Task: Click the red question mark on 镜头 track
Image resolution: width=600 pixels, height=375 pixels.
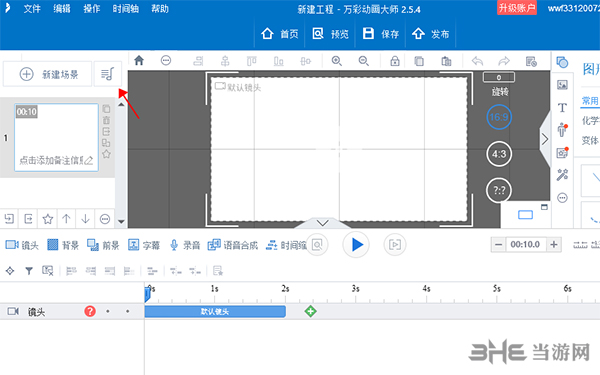Action: tap(90, 311)
